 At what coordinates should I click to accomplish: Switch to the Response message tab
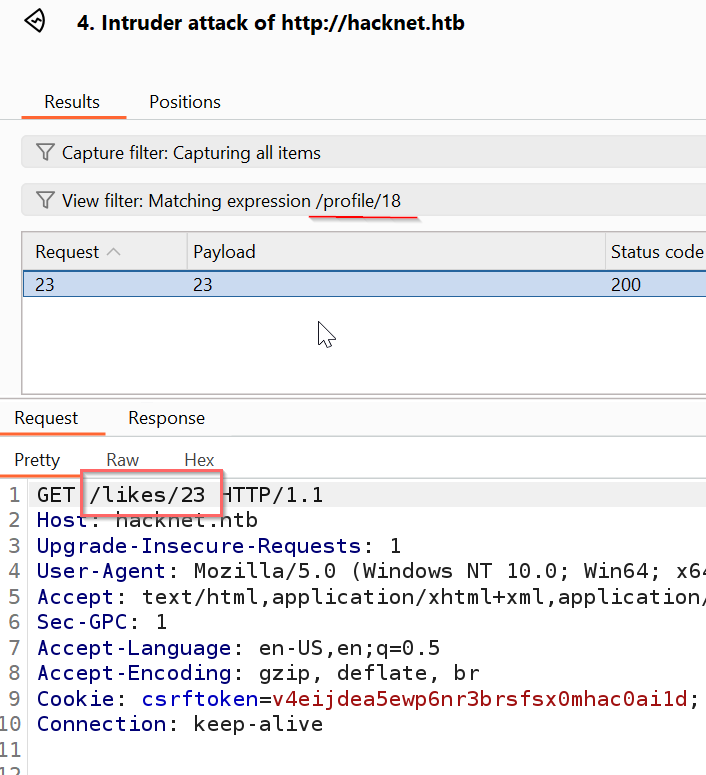pyautogui.click(x=166, y=418)
